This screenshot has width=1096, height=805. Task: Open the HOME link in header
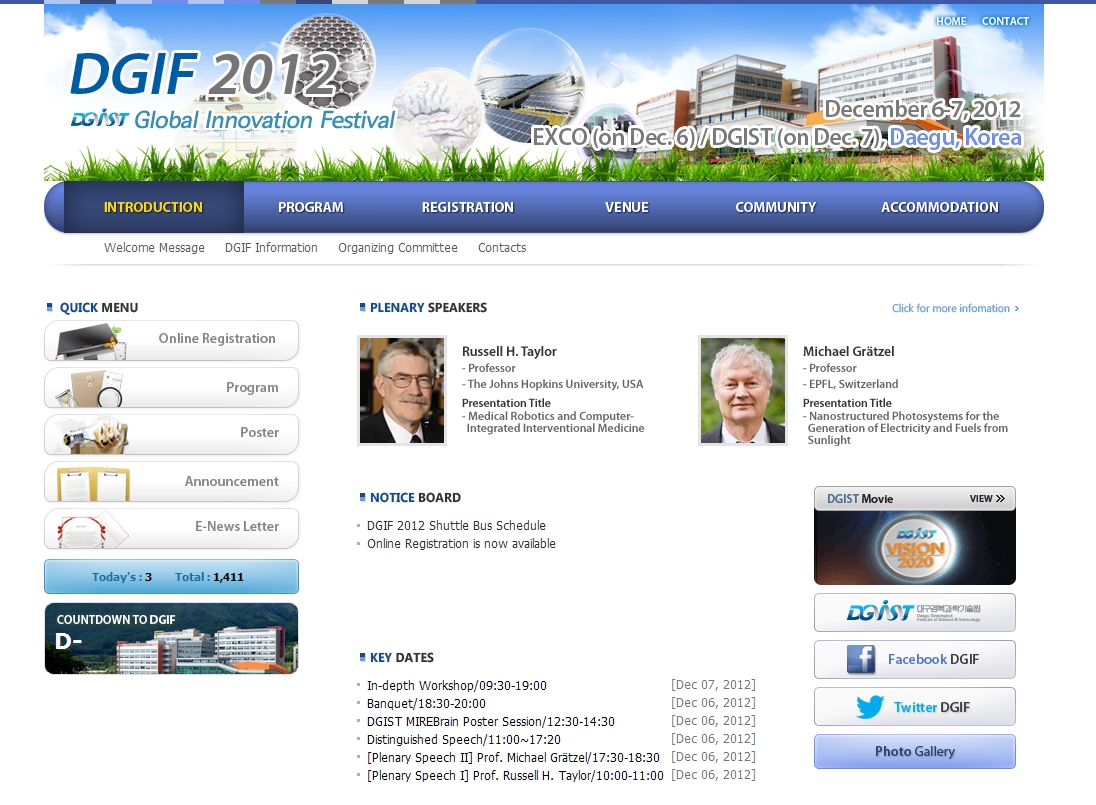click(951, 21)
